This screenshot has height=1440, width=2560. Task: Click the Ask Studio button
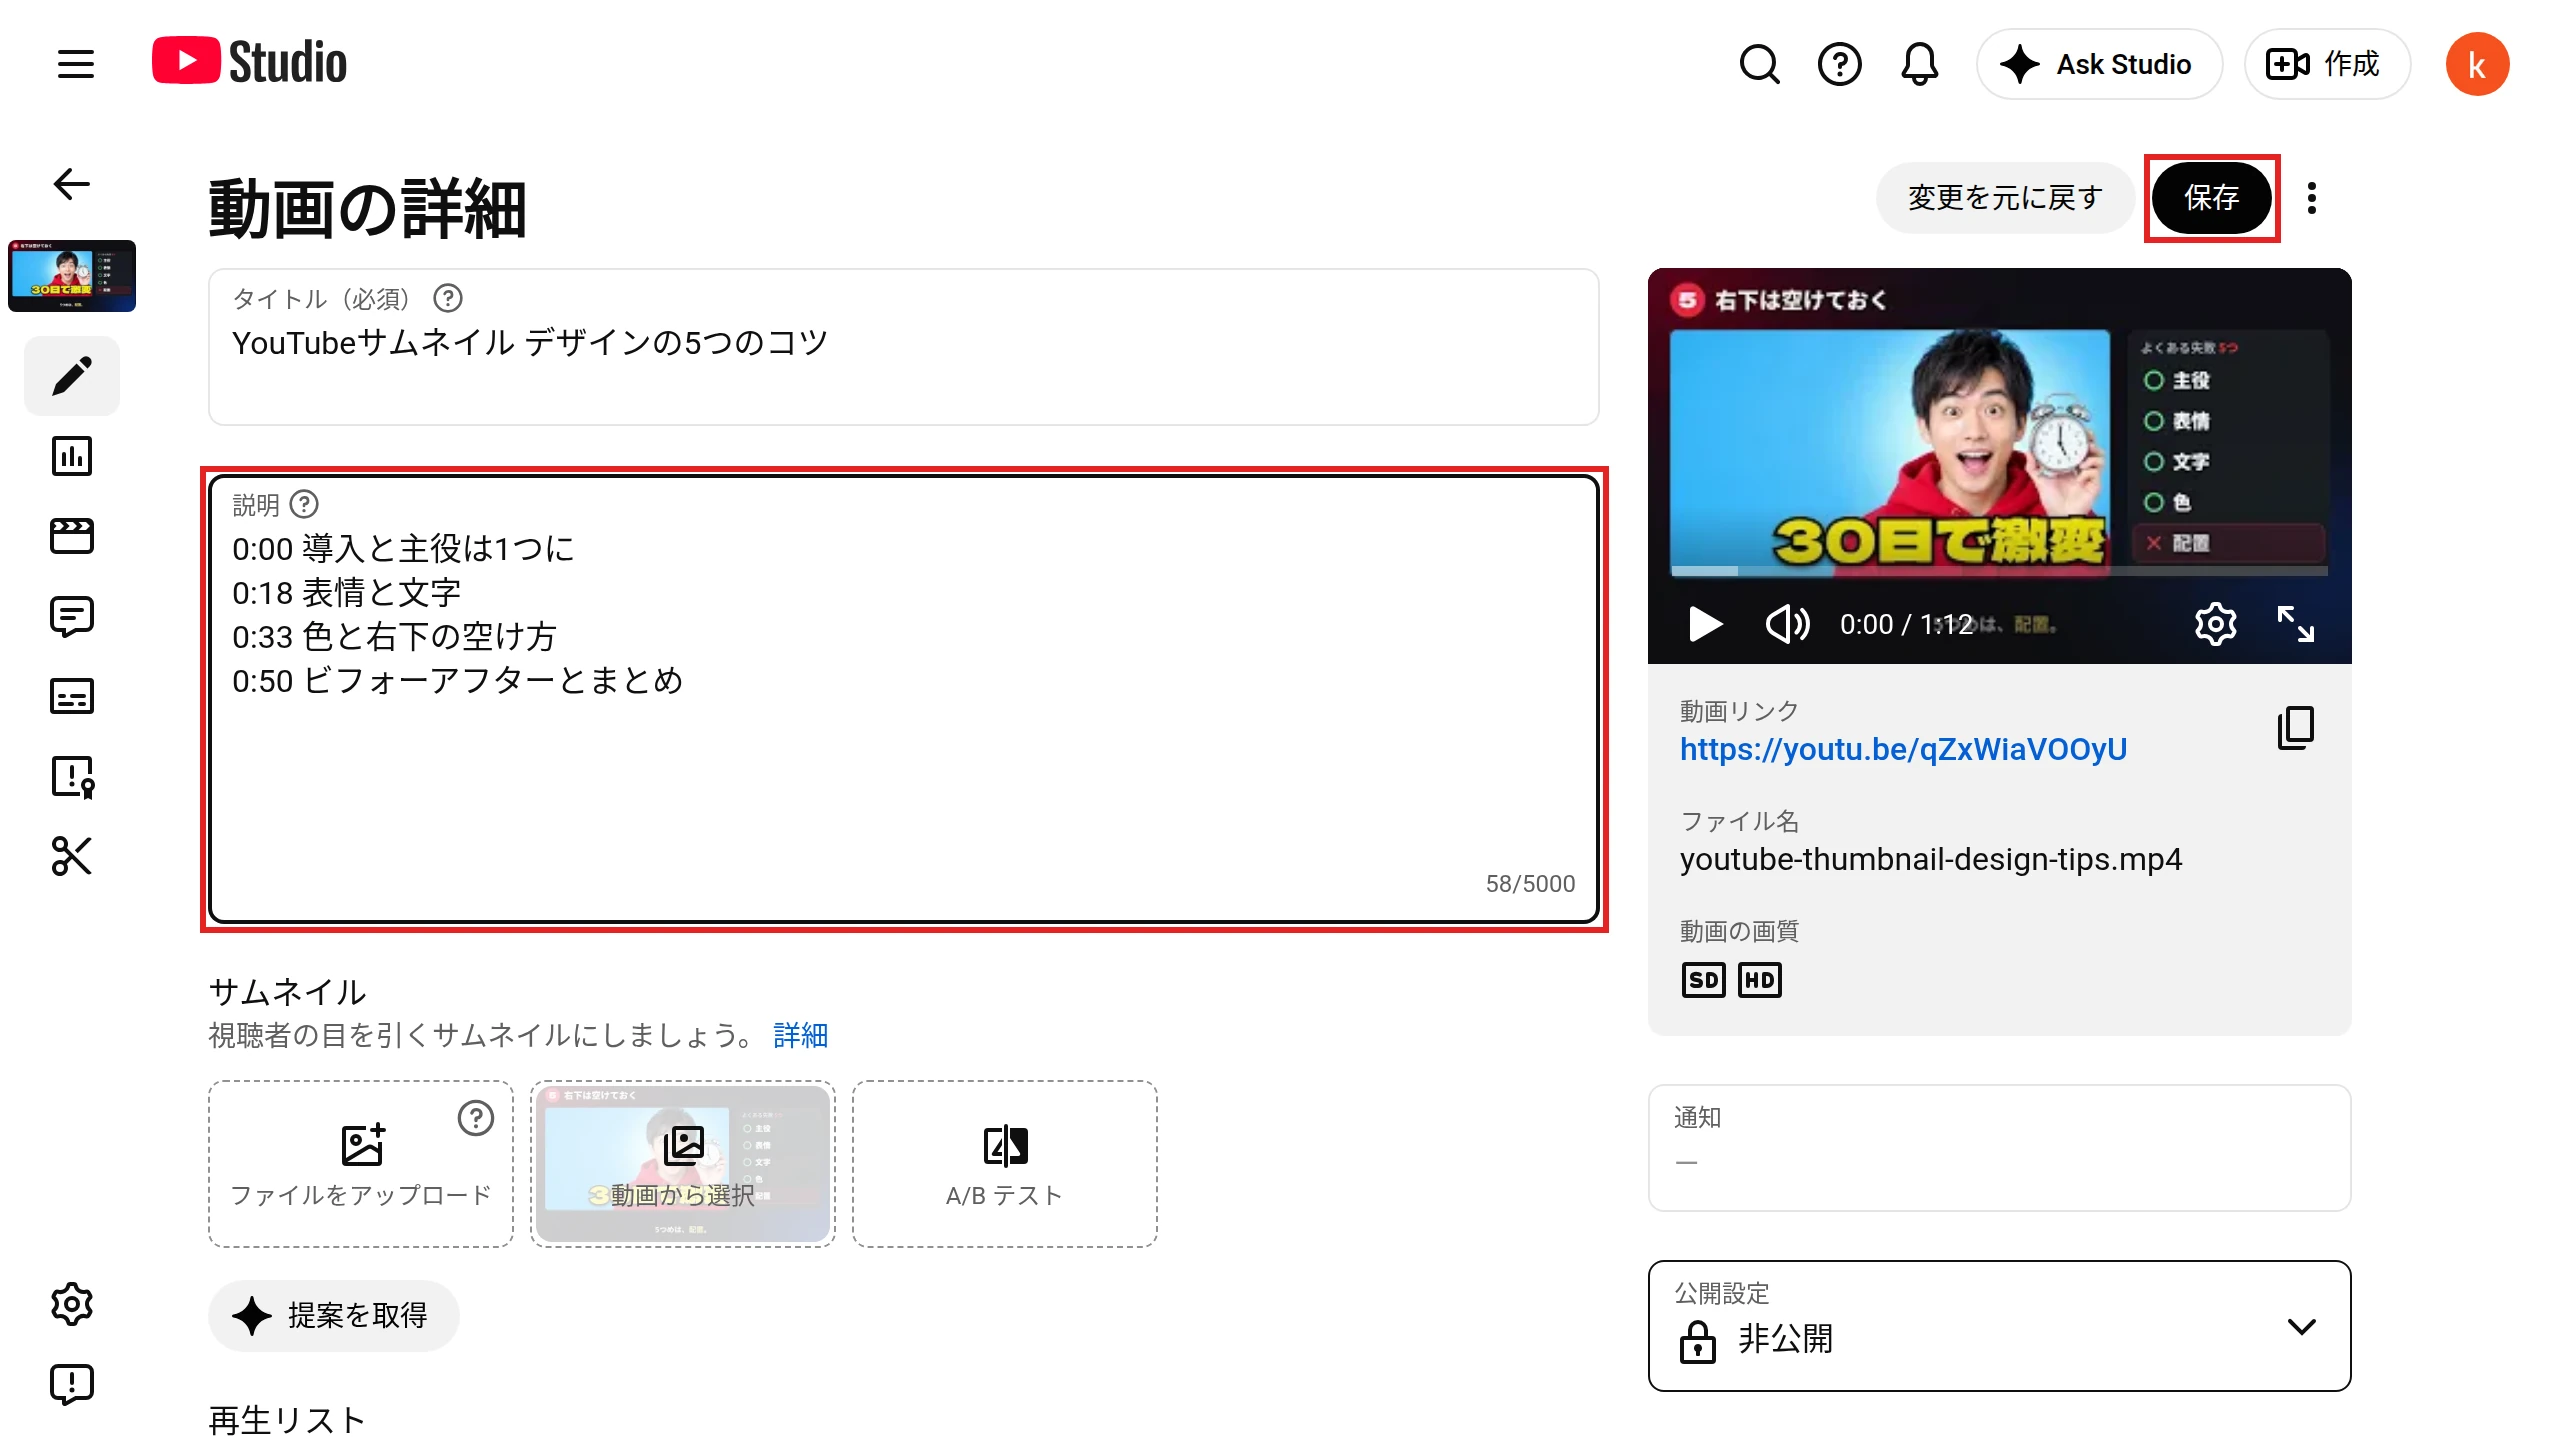[2099, 64]
